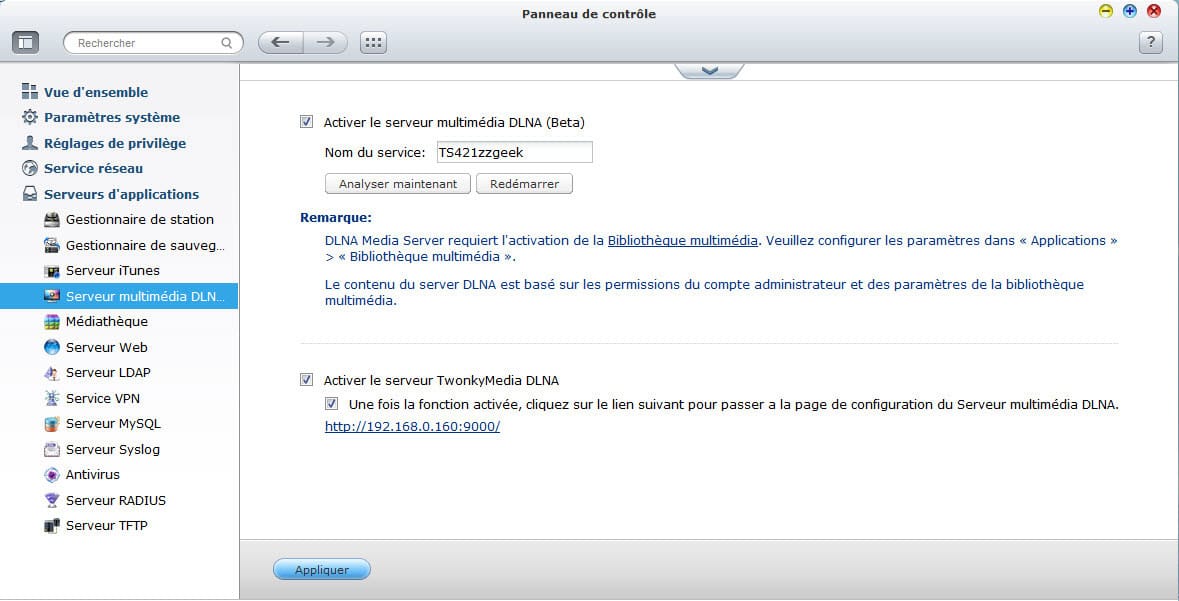Viewport: 1179px width, 601px height.
Task: Close the Panneau de contrôle window
Action: point(1153,11)
